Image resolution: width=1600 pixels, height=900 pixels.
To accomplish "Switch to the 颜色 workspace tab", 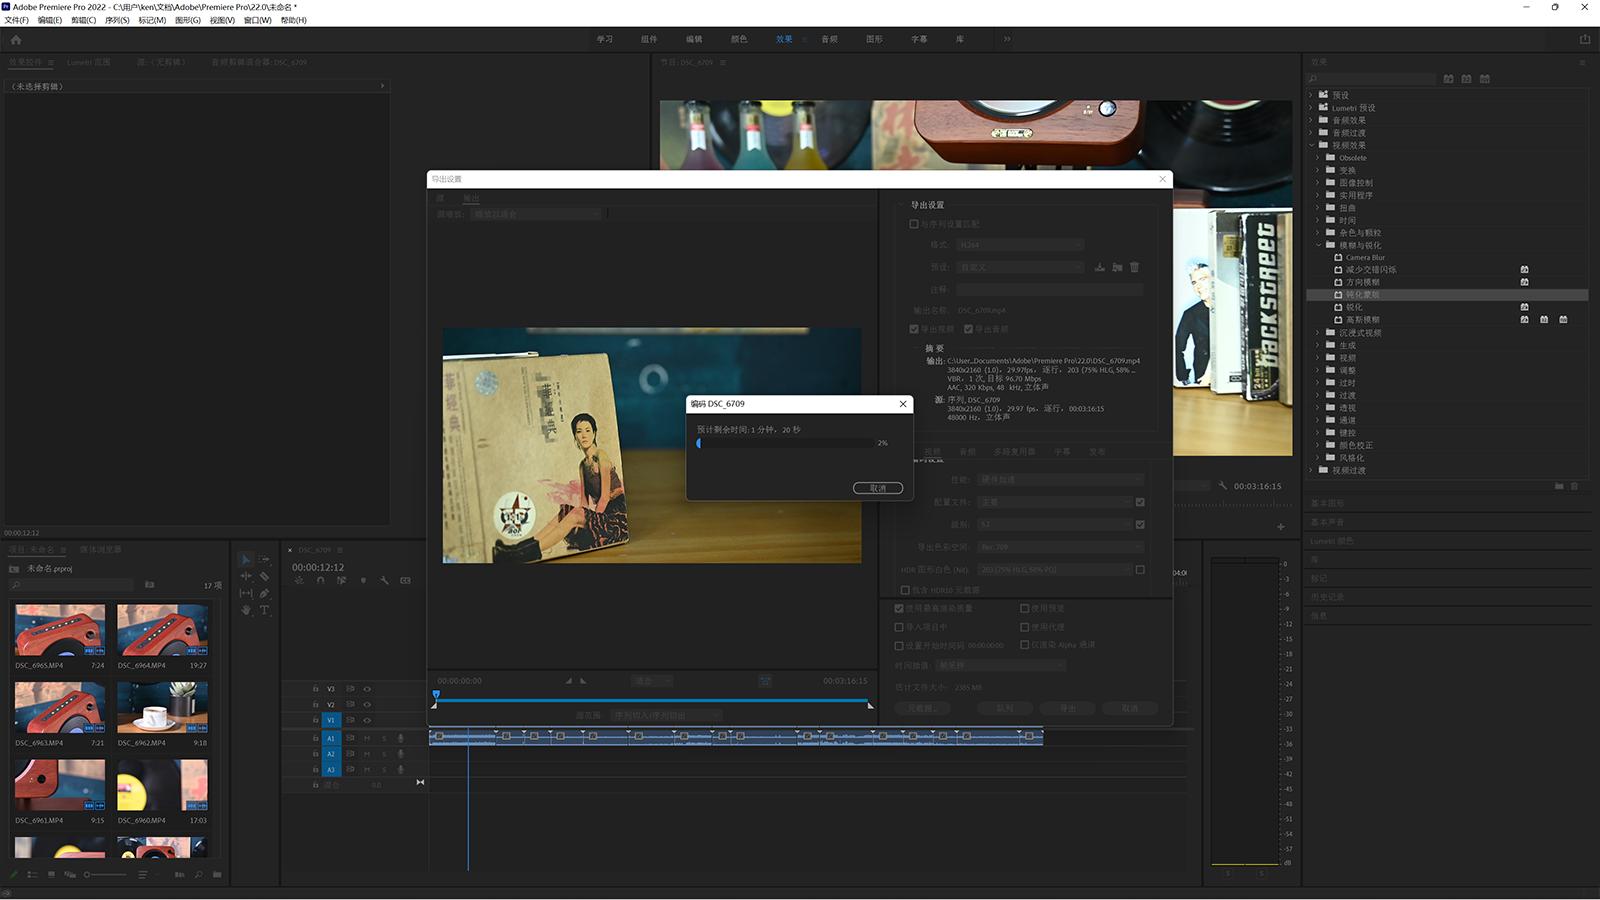I will click(x=739, y=39).
